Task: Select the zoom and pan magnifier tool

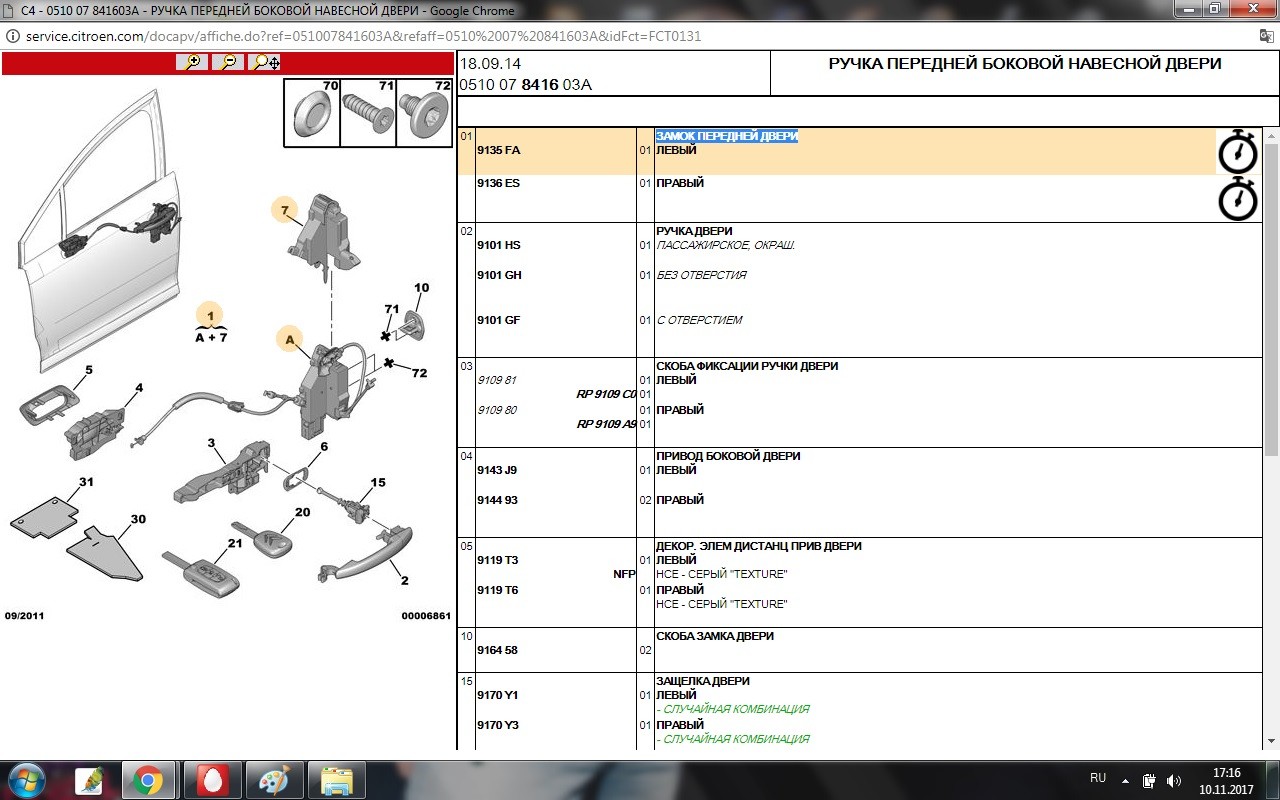Action: pyautogui.click(x=266, y=62)
